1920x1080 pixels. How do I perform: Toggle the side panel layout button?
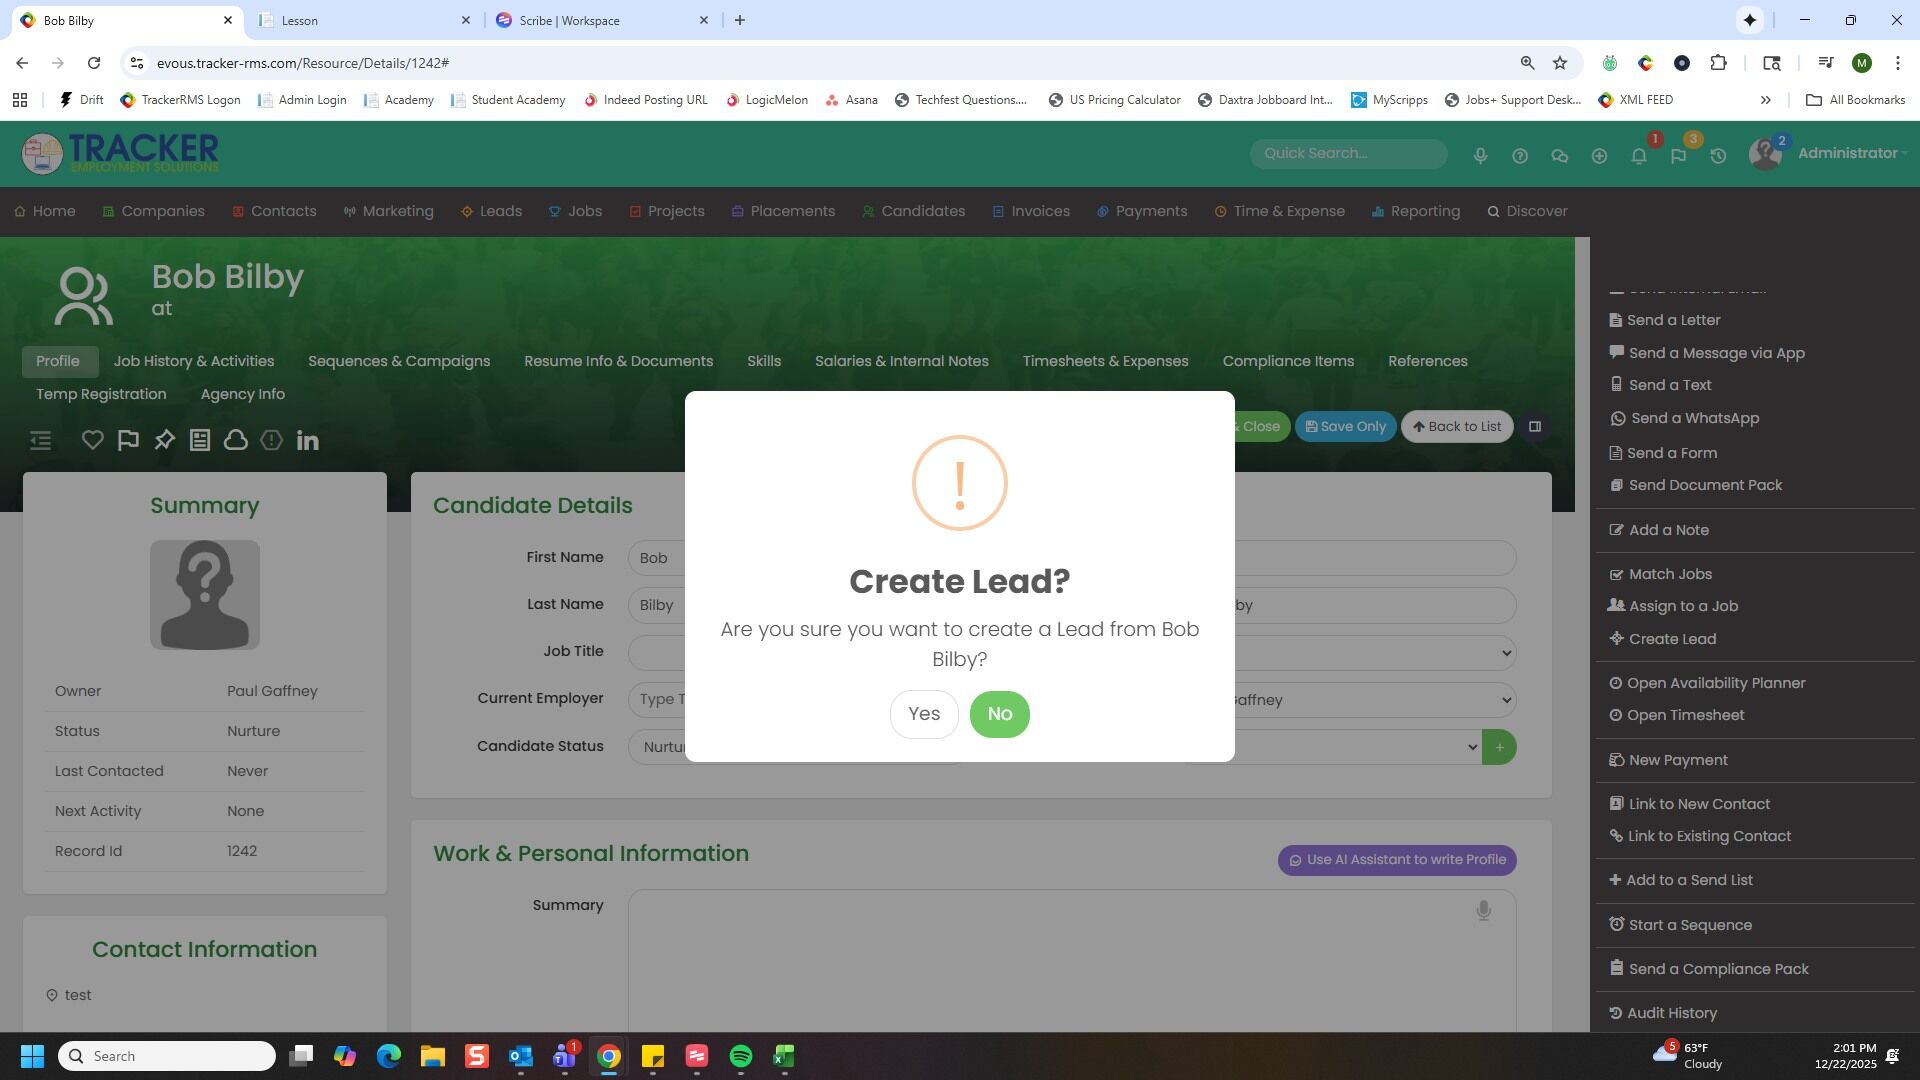click(1535, 427)
